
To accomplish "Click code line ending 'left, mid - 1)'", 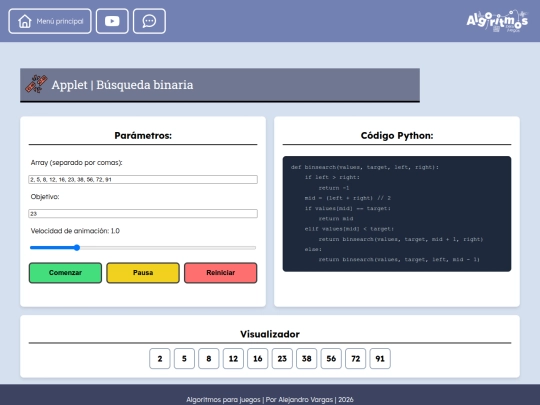I will click(399, 259).
